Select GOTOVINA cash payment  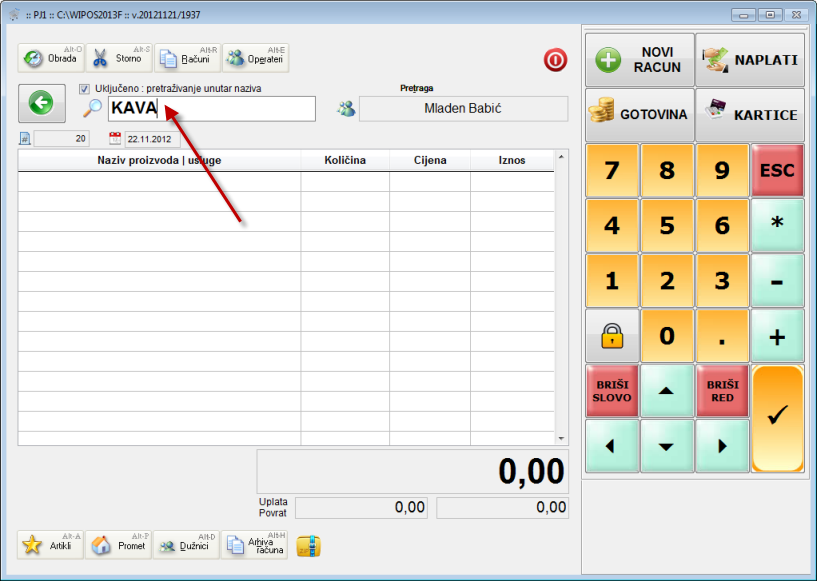point(638,114)
